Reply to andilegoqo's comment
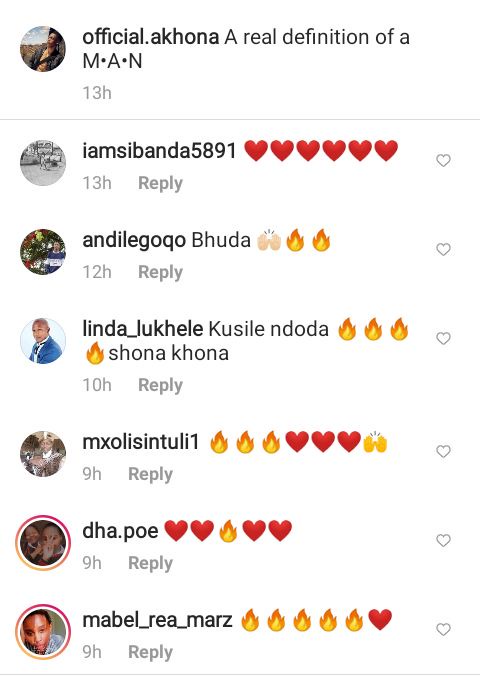The image size is (480, 676). click(160, 272)
